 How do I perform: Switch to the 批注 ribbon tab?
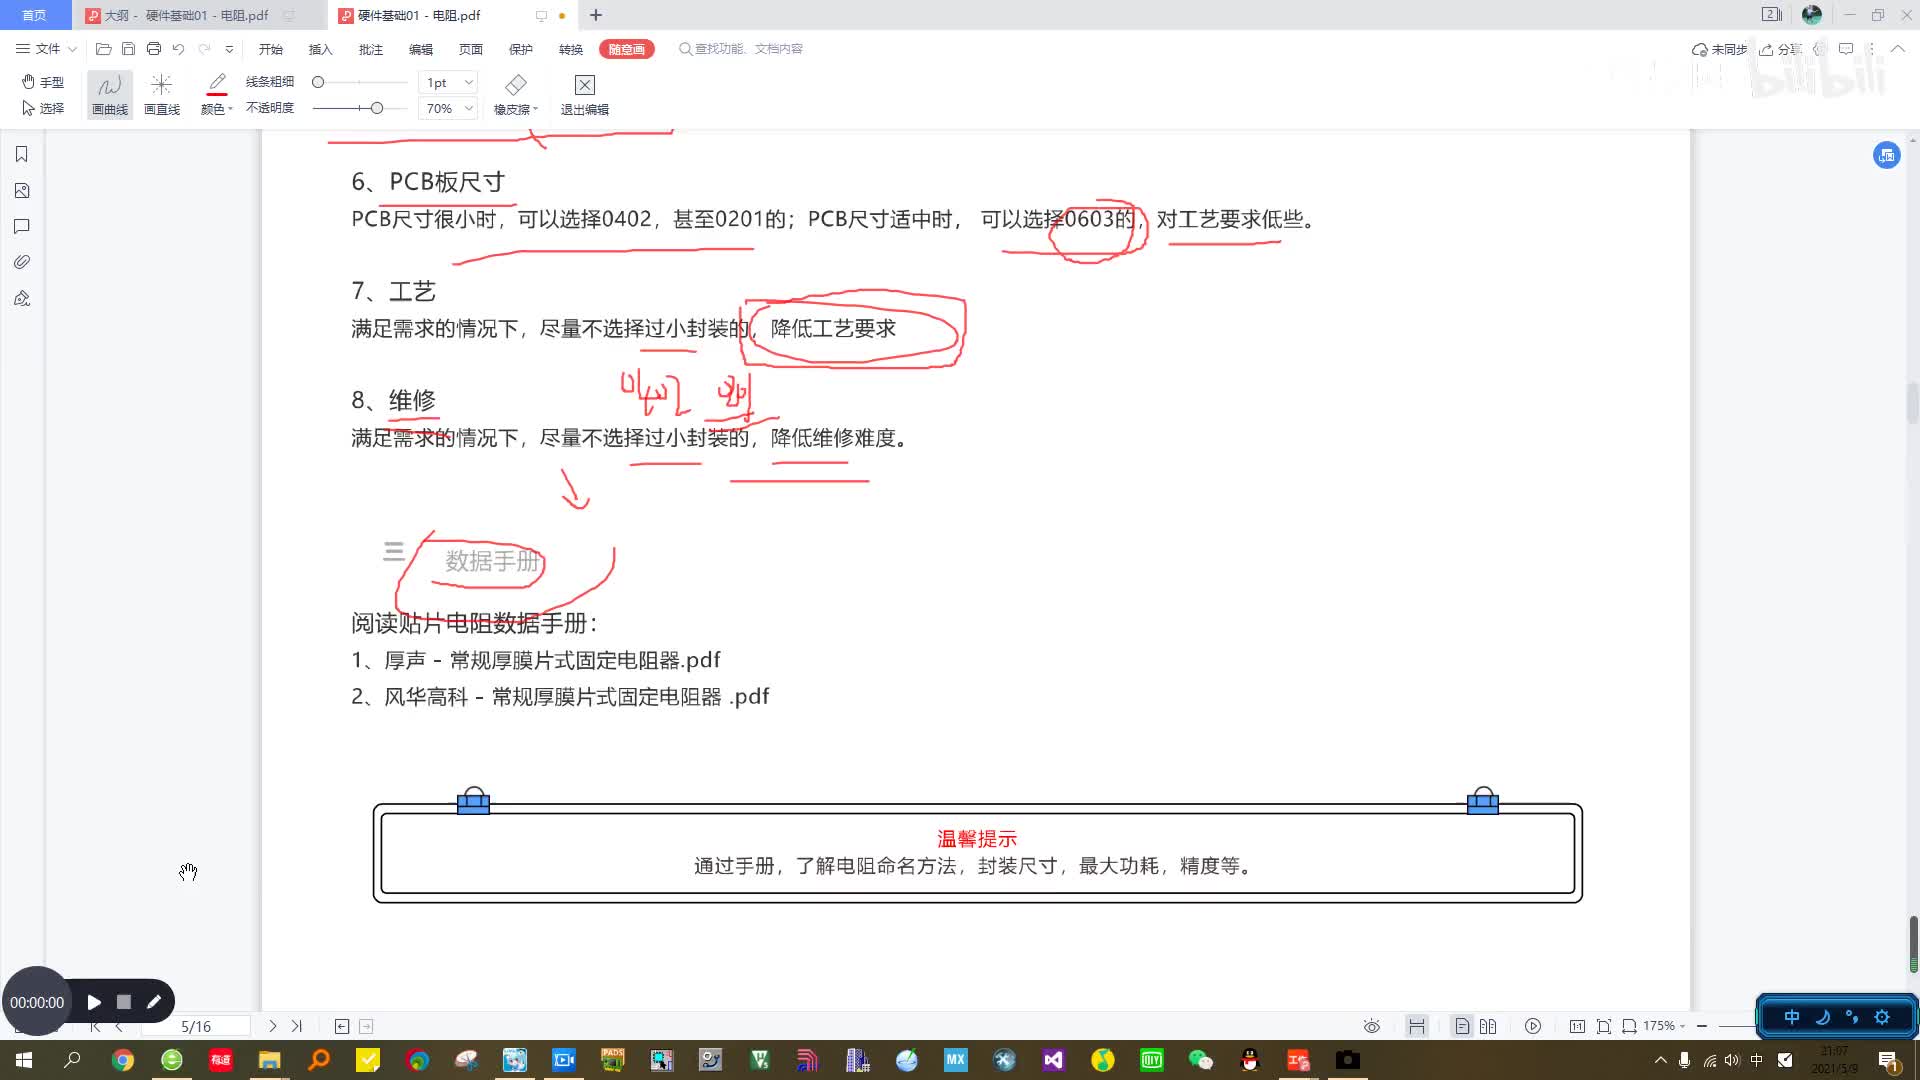[x=370, y=49]
